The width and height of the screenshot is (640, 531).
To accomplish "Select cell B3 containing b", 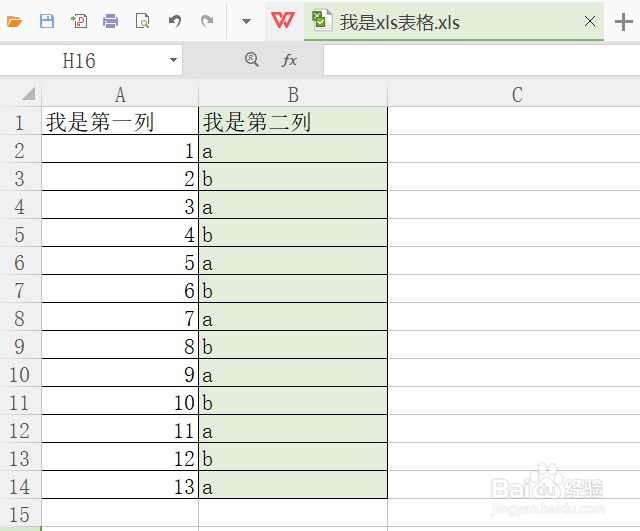I will 293,177.
